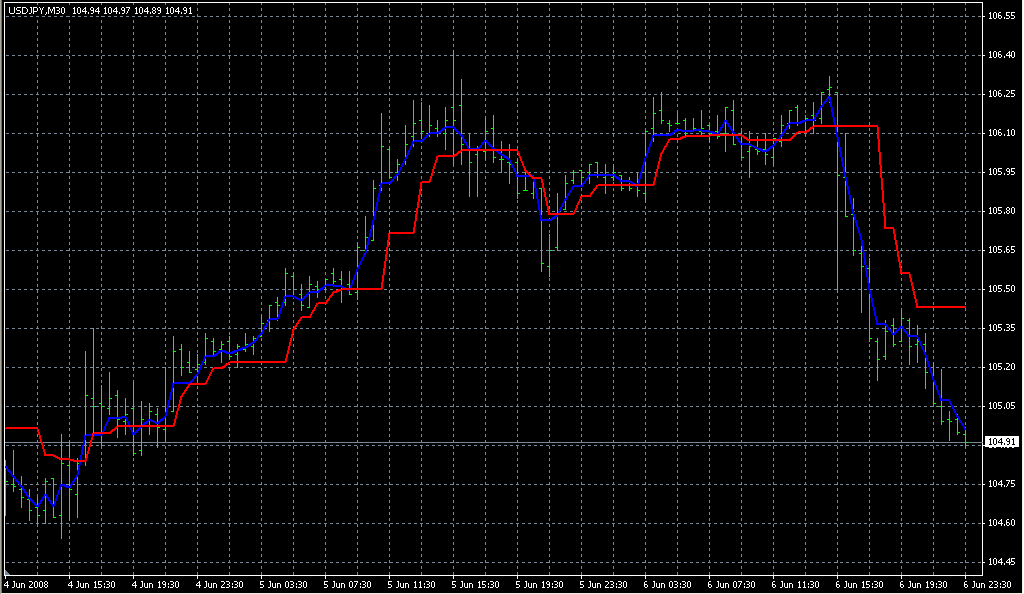Select the 5 Jun 11:30 time label

(412, 584)
